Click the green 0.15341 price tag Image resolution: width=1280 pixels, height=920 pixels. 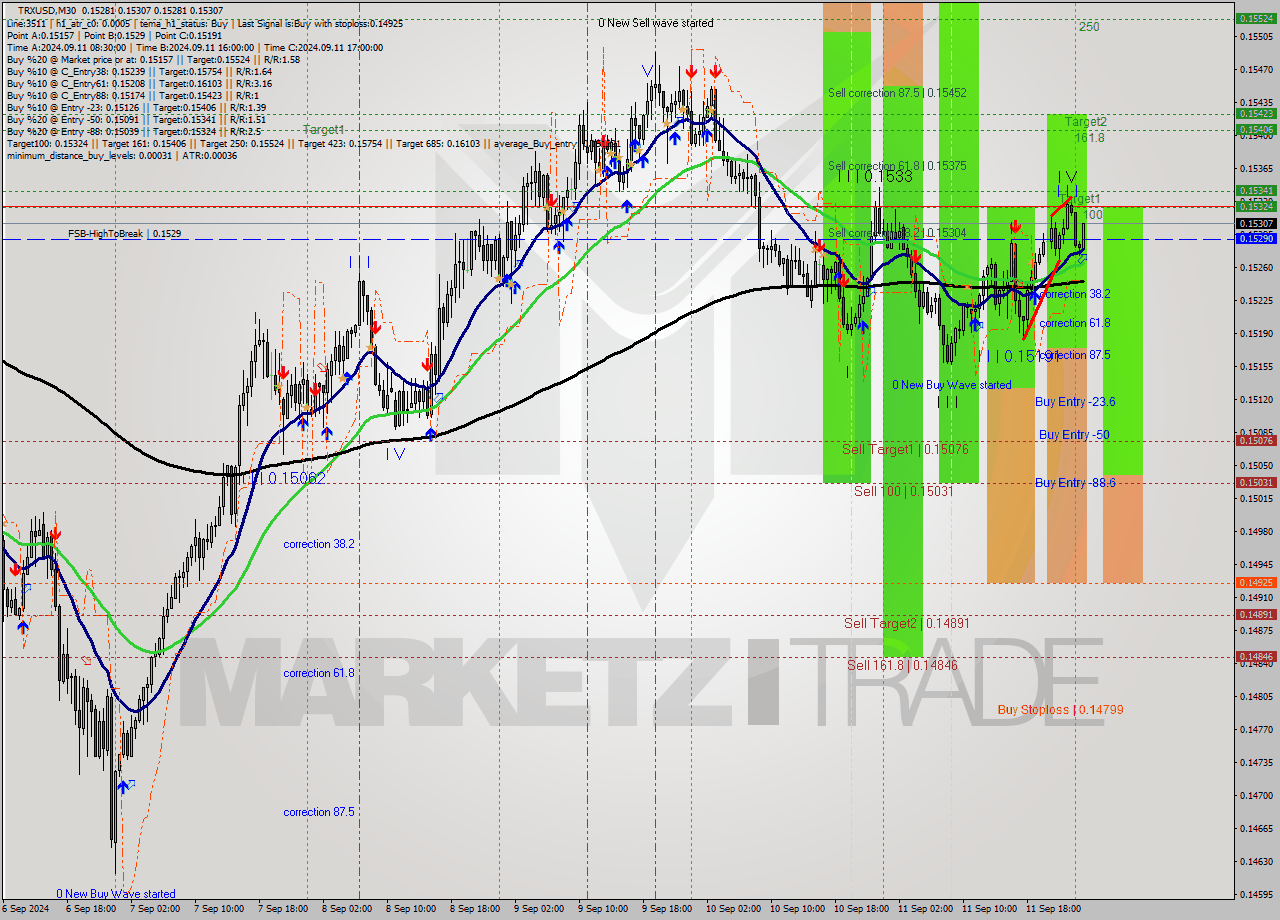1256,190
